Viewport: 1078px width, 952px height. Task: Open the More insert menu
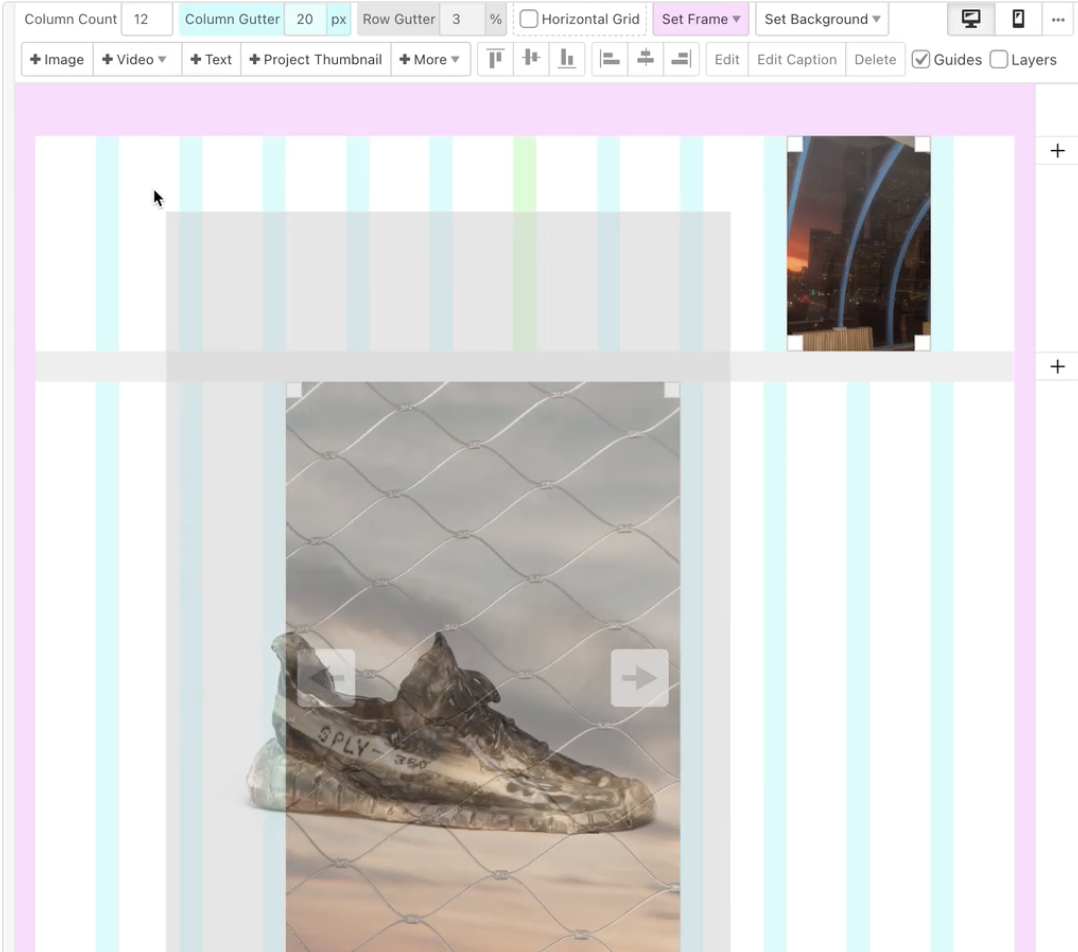pos(430,59)
